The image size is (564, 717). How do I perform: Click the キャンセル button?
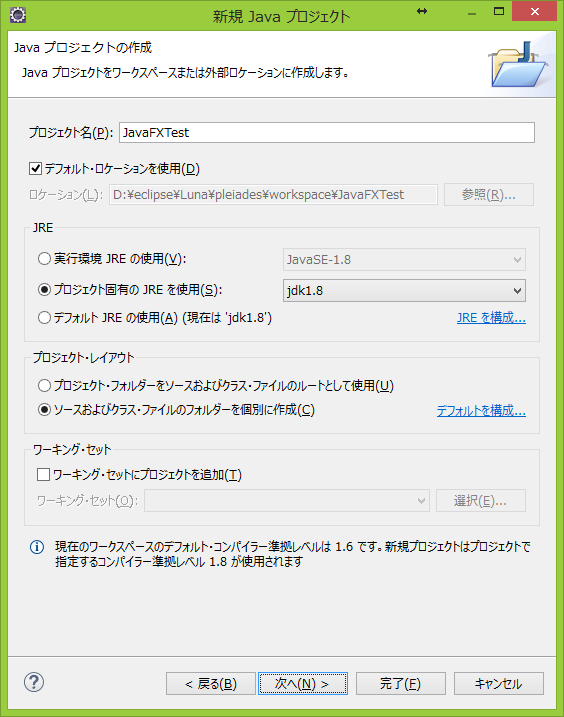499,684
